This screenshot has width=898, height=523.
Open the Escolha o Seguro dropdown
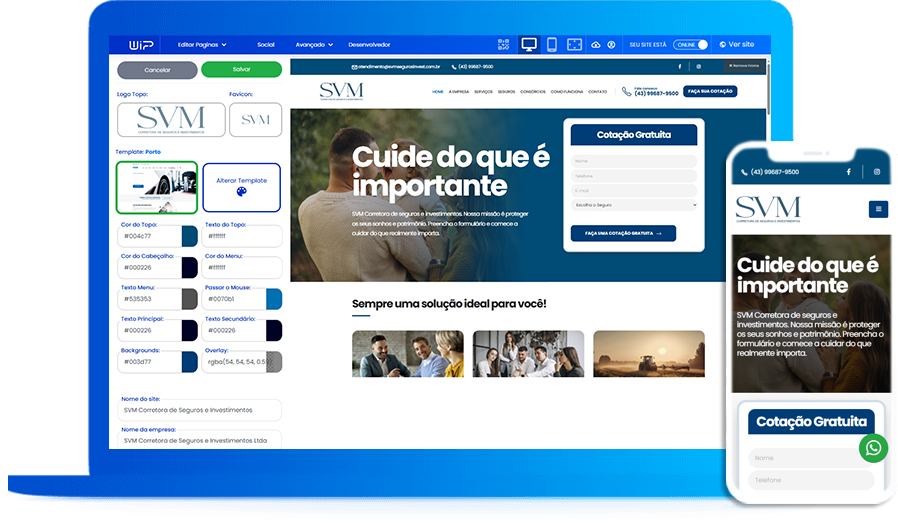(x=634, y=205)
